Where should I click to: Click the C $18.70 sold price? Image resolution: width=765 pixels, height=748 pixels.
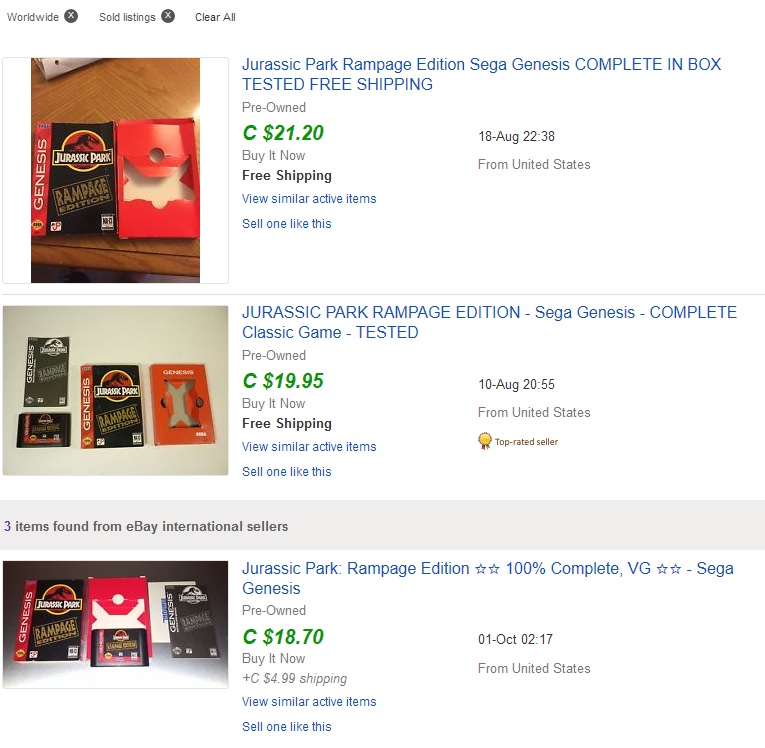pos(283,636)
